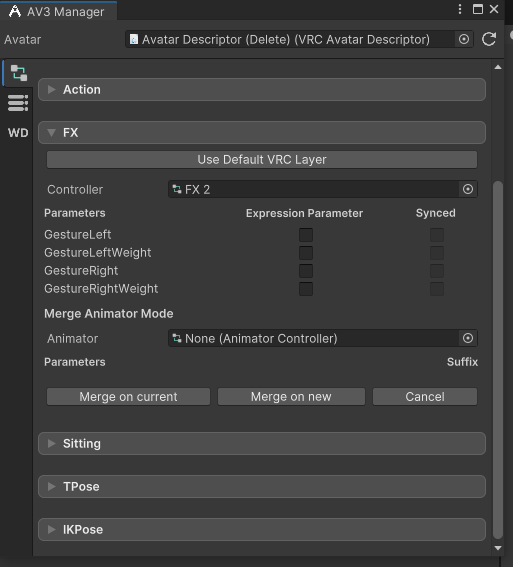Screen dimensions: 513x567
Task: Open object picker for merge Animator field
Action: [x=468, y=338]
